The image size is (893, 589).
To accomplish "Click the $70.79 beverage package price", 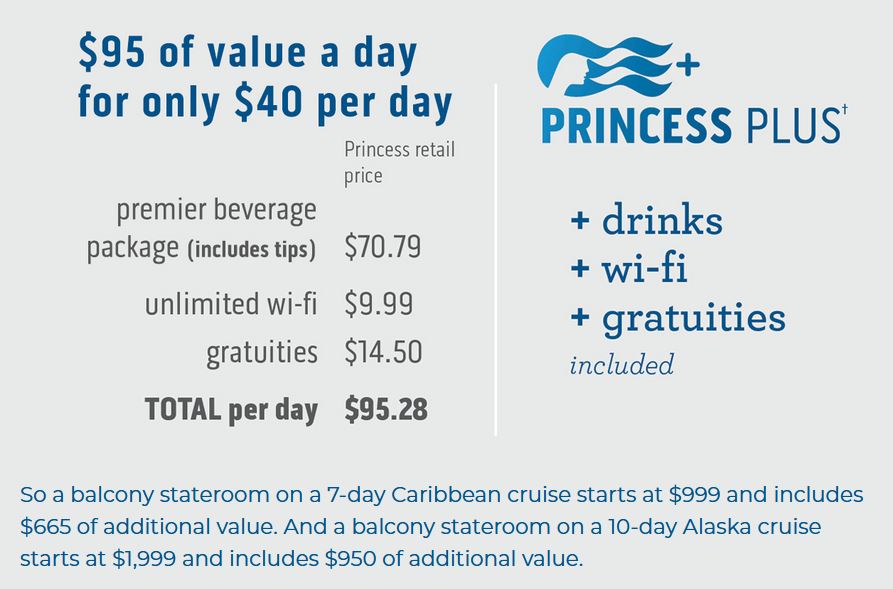I will pos(383,247).
